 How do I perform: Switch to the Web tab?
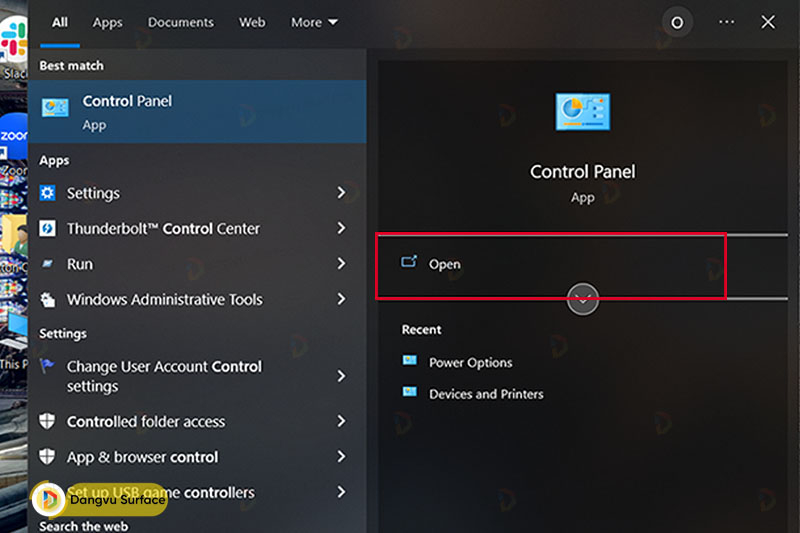252,22
